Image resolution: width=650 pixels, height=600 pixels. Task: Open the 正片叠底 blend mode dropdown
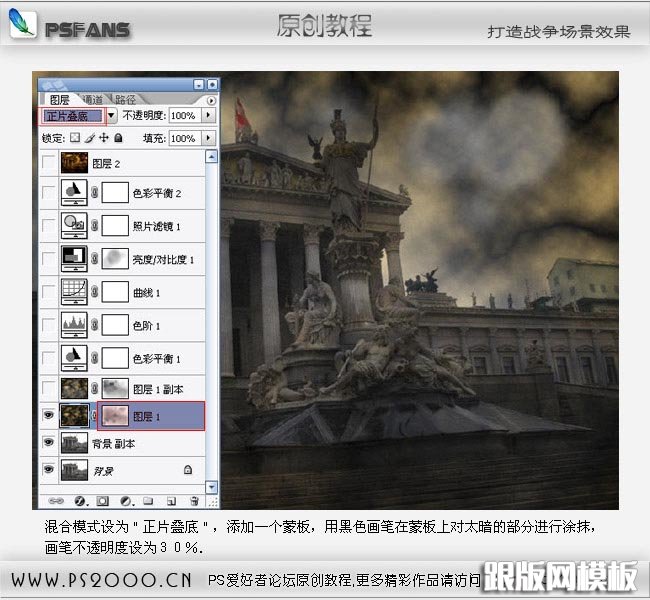(x=111, y=116)
